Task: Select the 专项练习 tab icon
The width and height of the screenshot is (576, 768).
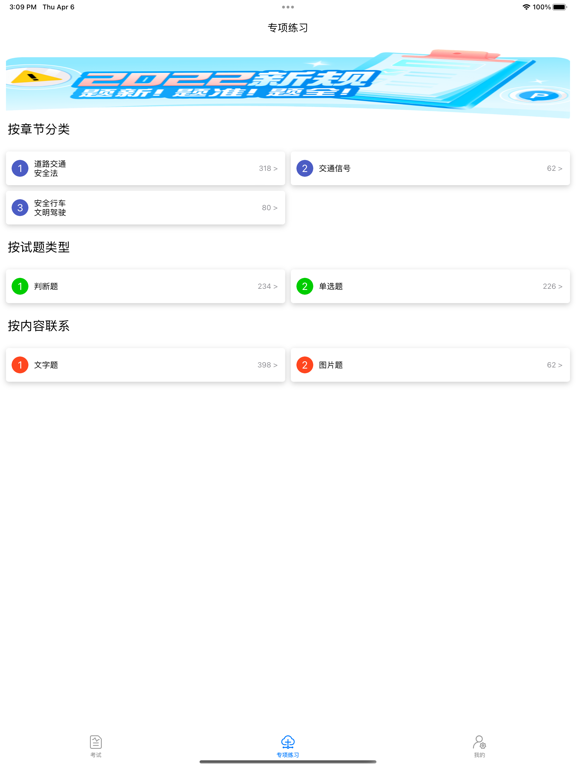Action: [288, 742]
